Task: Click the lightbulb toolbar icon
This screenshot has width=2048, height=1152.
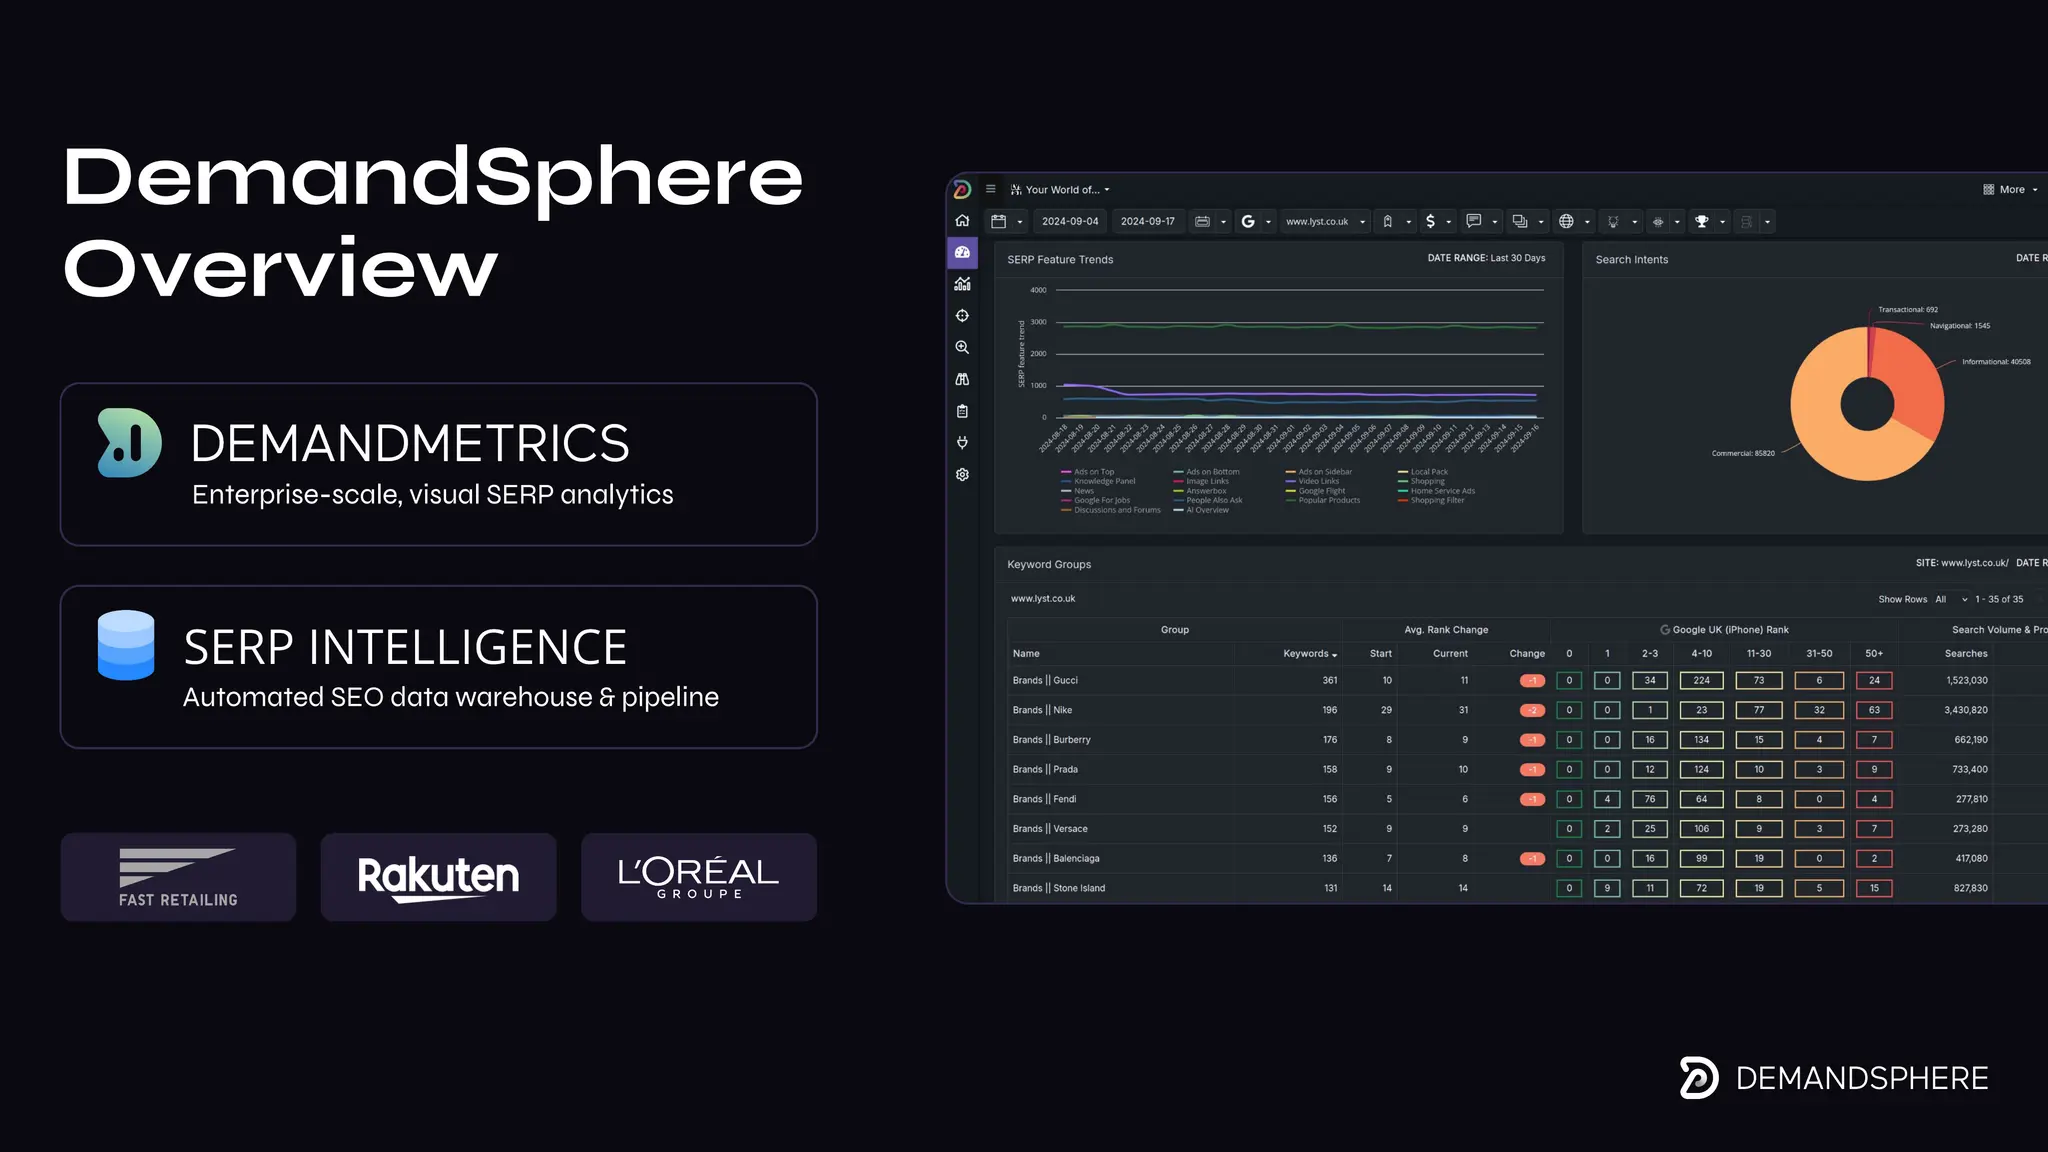Action: (1613, 222)
